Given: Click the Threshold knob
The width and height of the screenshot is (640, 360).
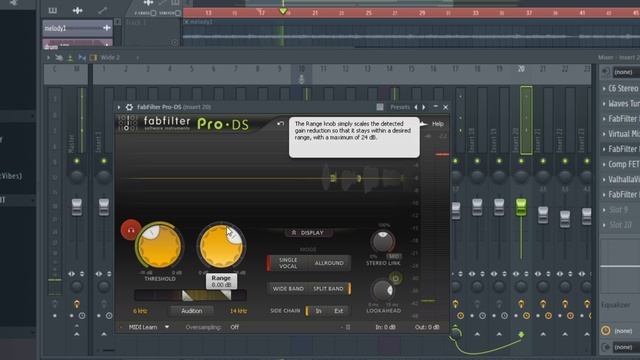Looking at the screenshot, I should click(160, 246).
